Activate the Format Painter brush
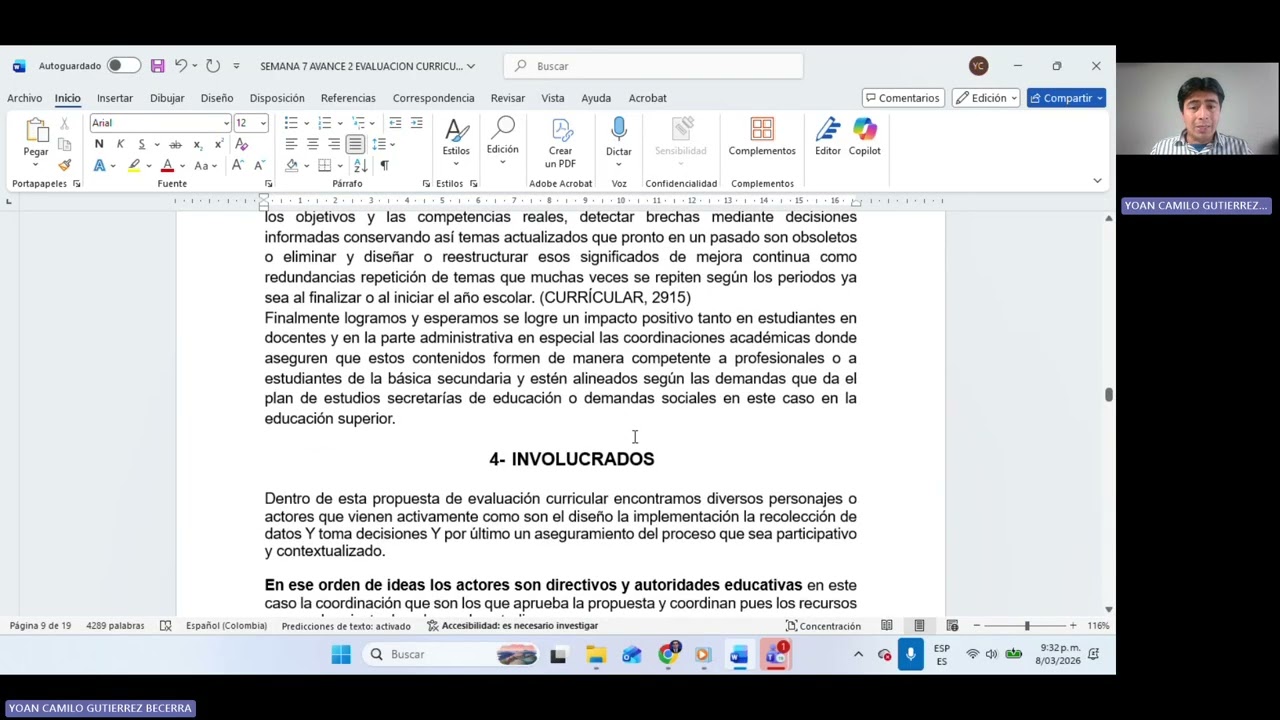 64,165
